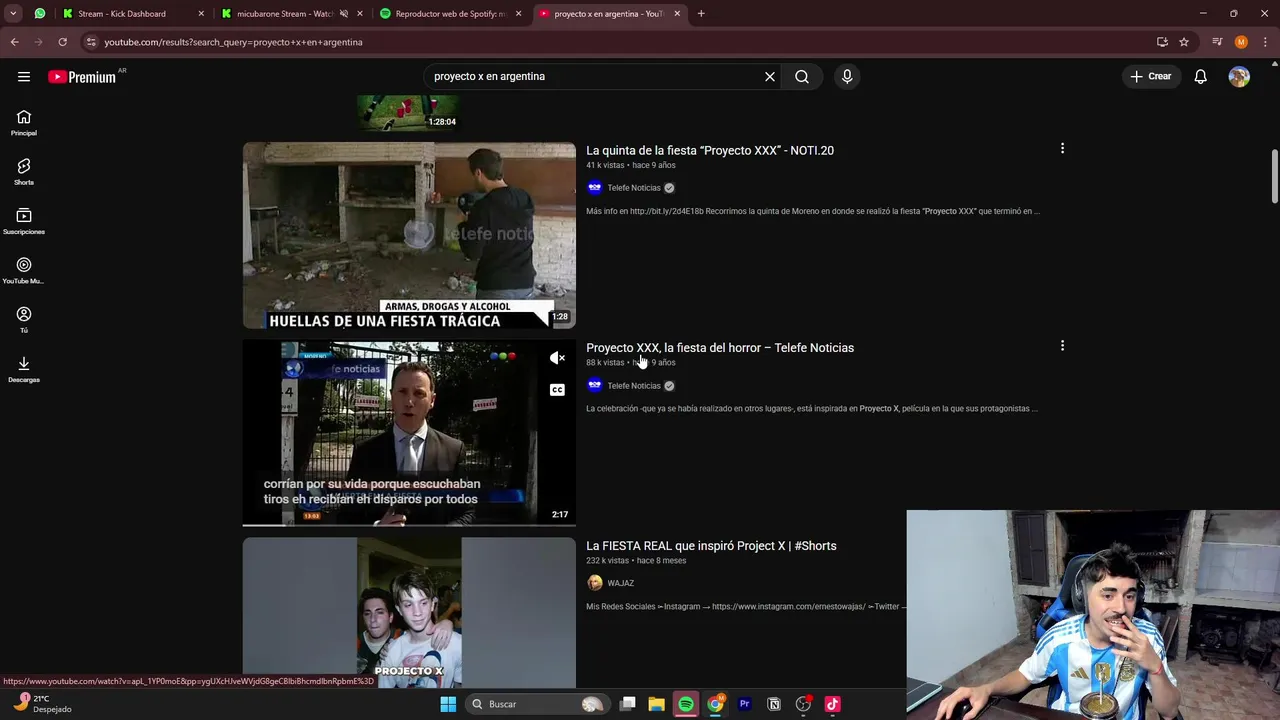Open Windows Start menu
The height and width of the screenshot is (720, 1280).
point(448,704)
